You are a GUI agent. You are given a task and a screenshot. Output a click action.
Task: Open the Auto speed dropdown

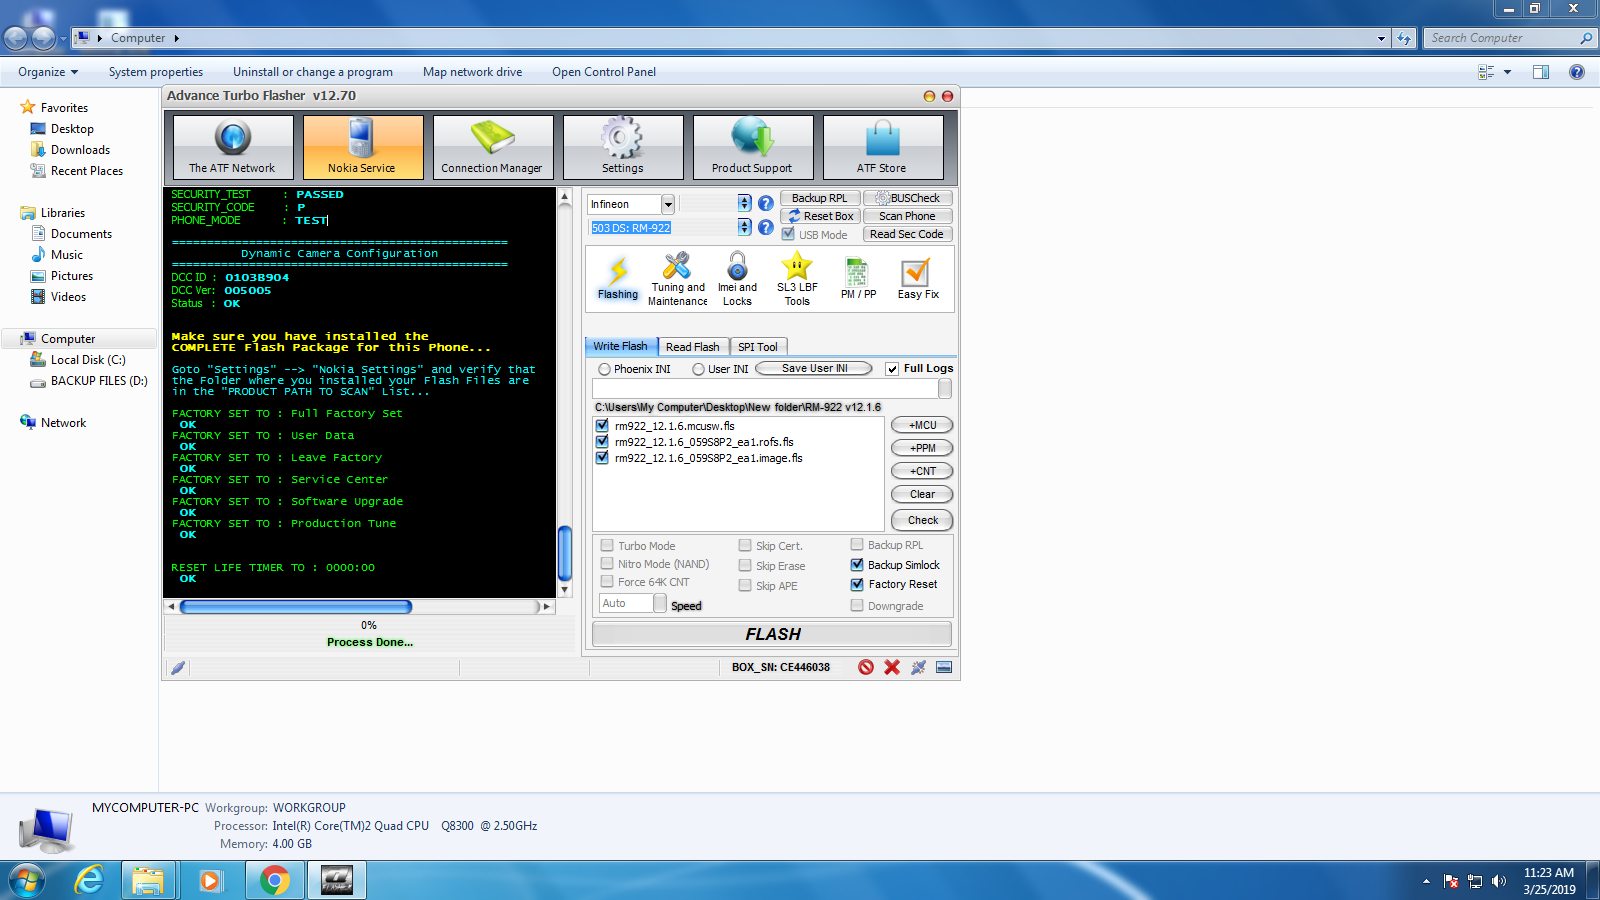tap(660, 603)
